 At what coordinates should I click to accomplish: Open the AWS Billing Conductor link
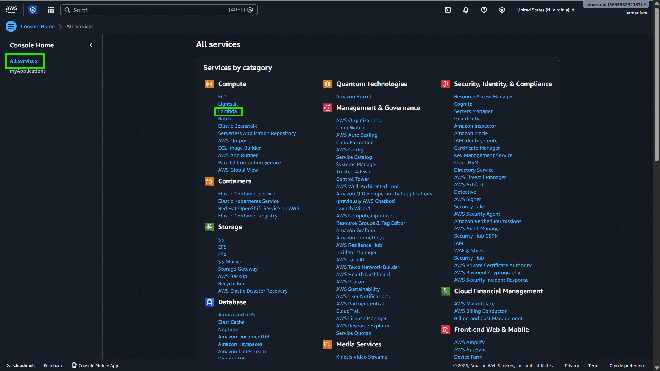point(480,311)
